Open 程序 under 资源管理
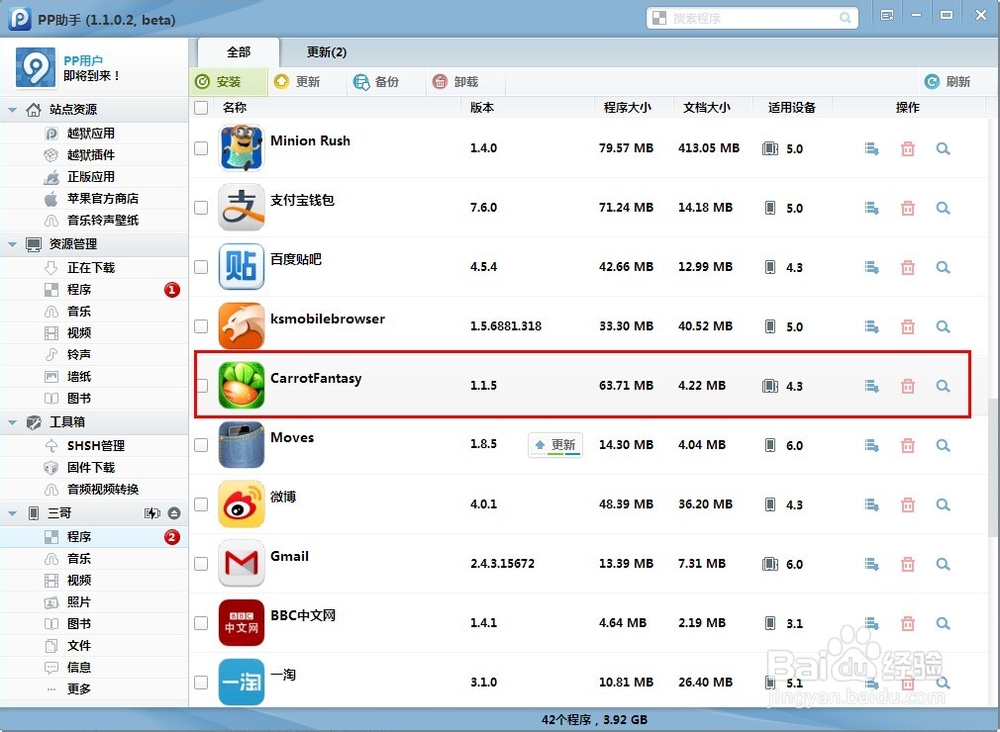 pos(79,289)
